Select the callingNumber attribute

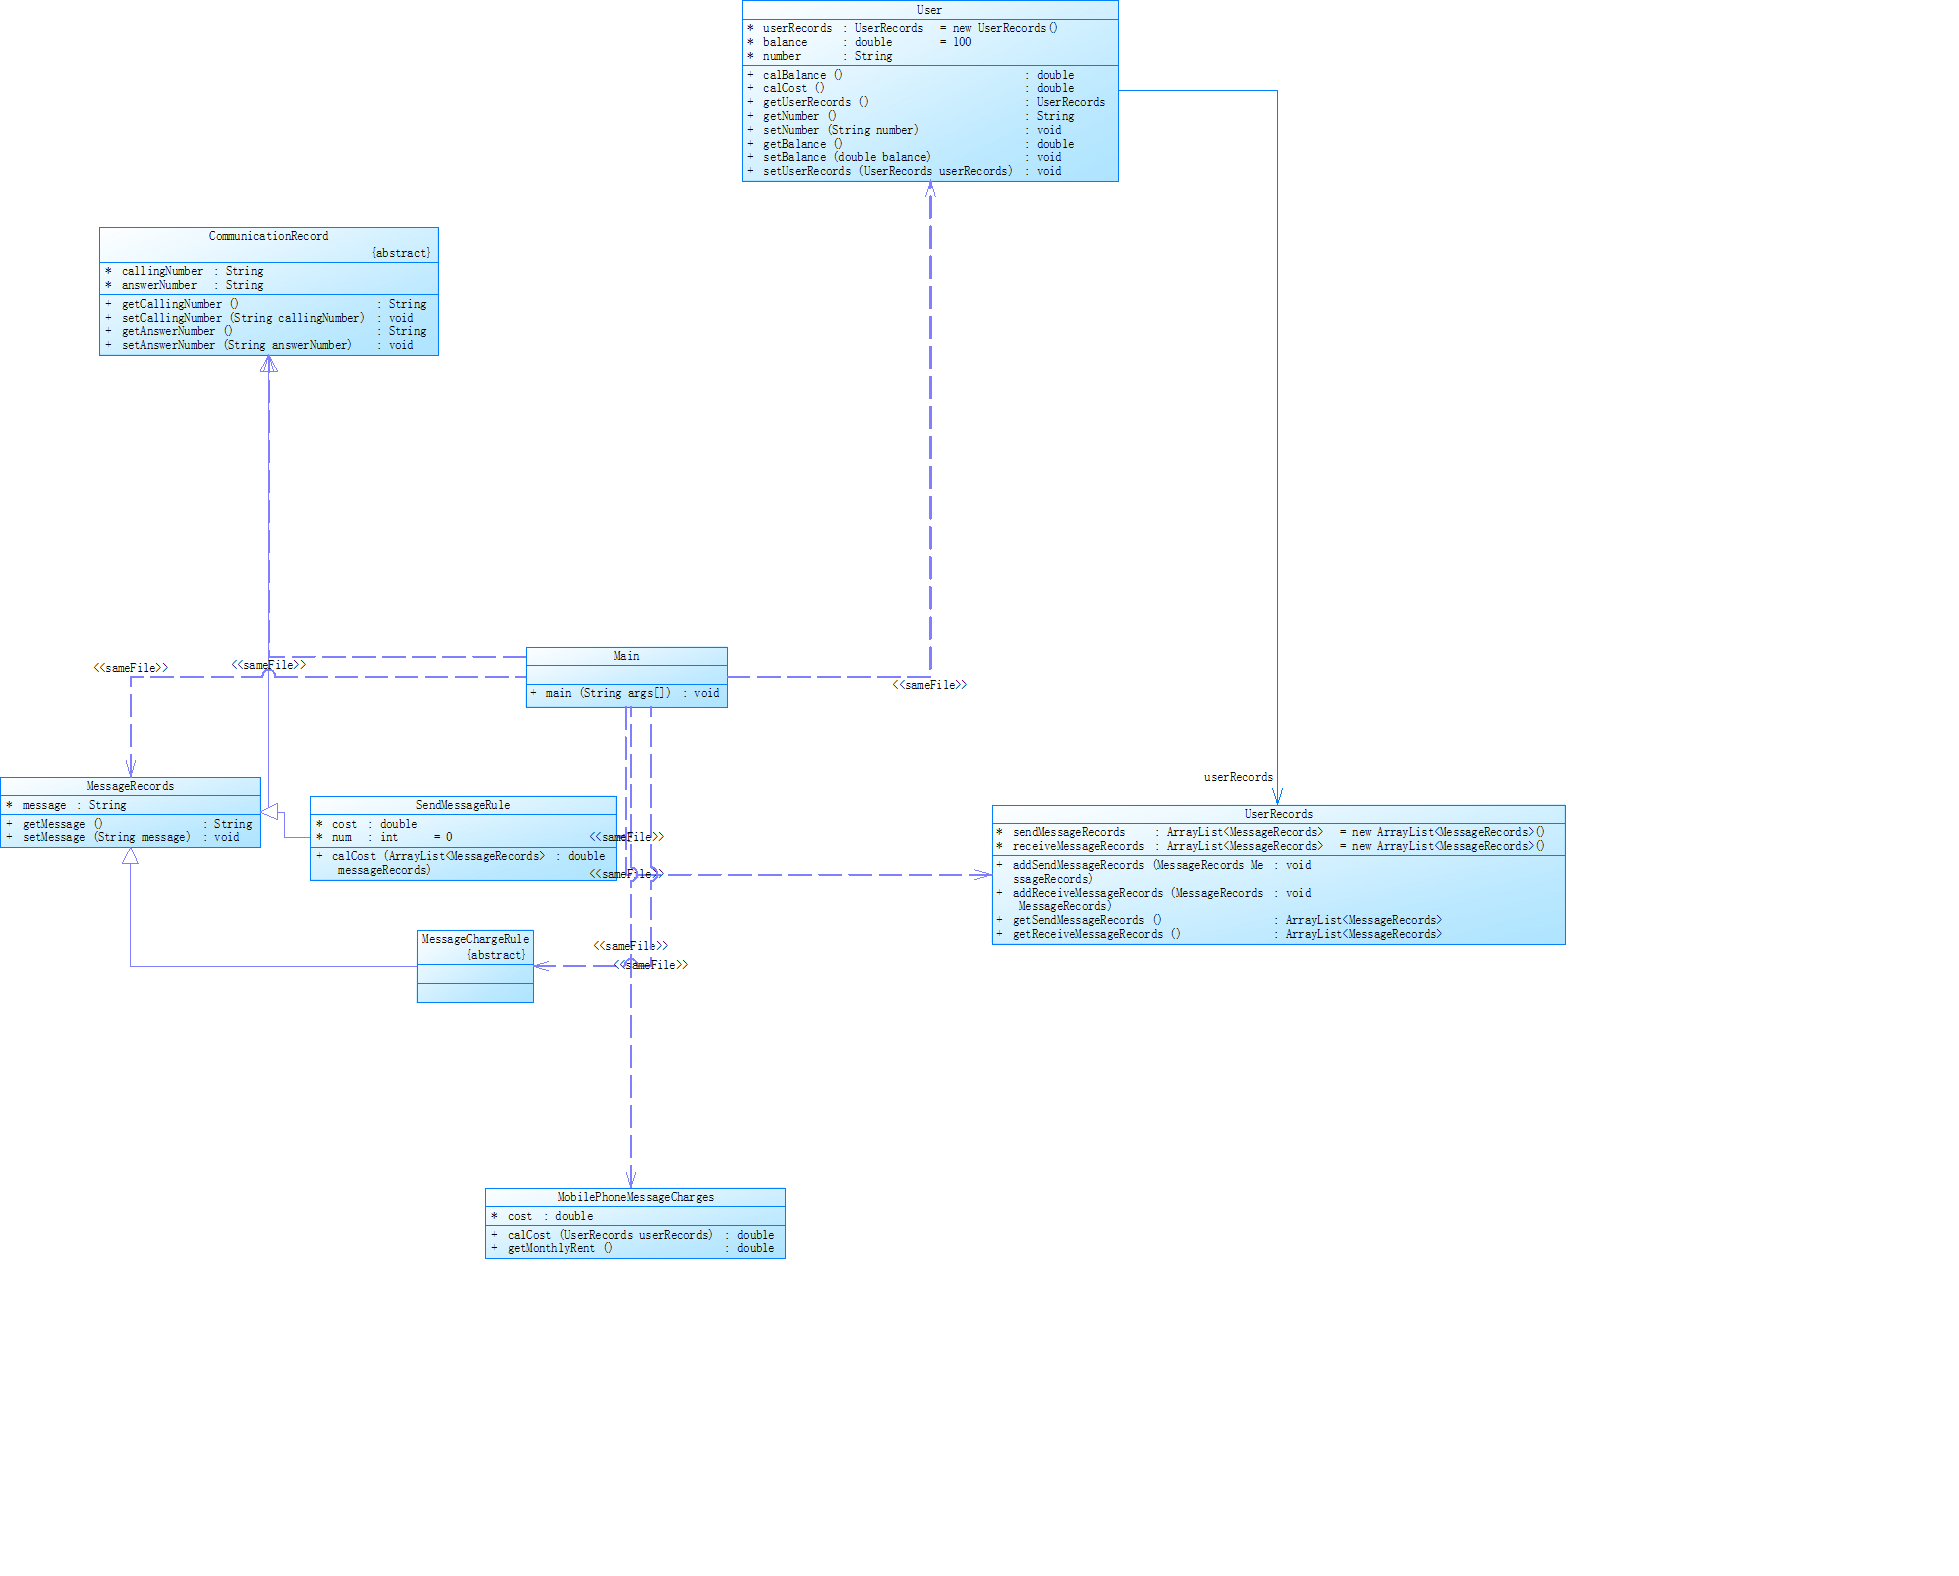tap(162, 272)
